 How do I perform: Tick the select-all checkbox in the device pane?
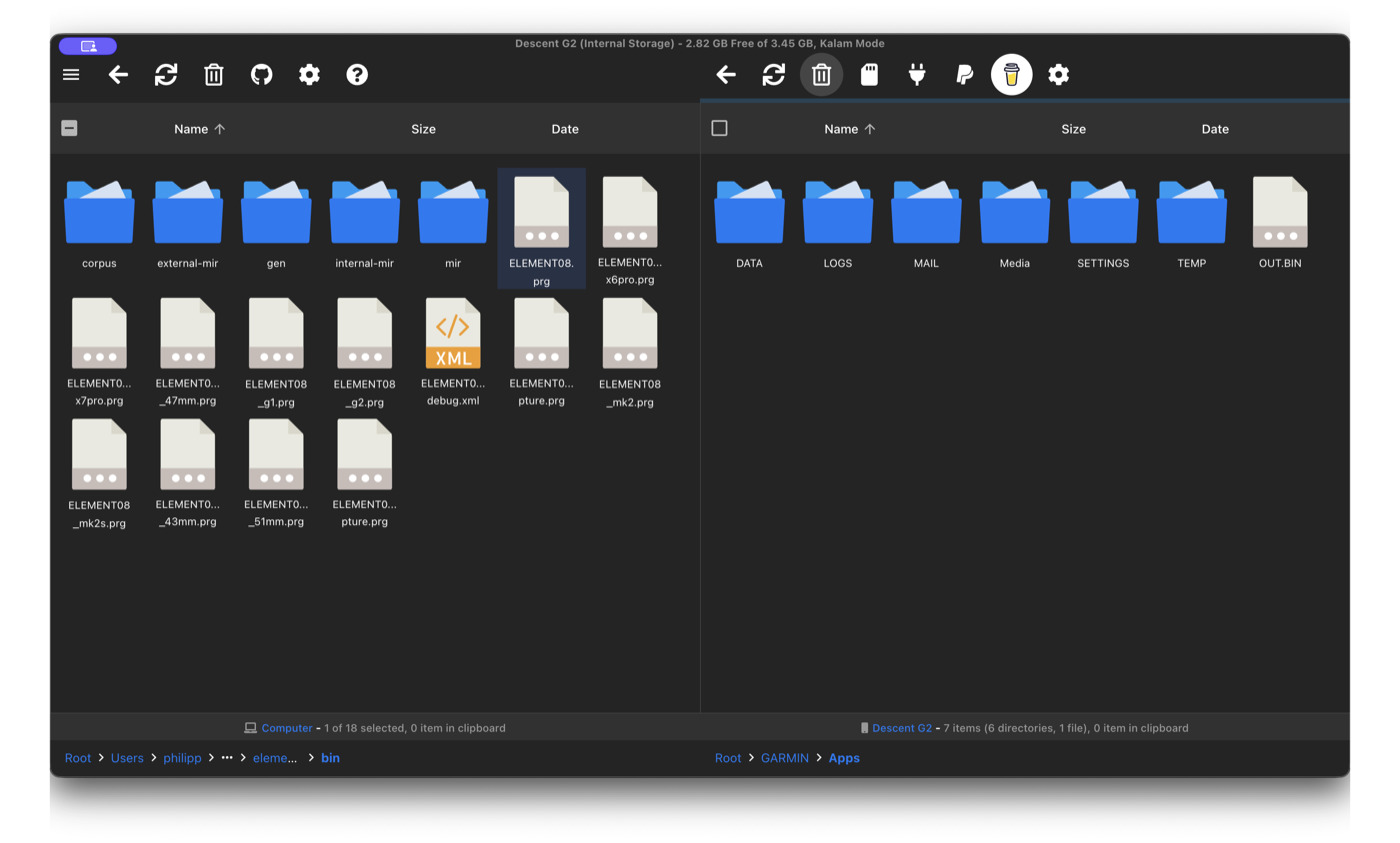[x=719, y=128]
